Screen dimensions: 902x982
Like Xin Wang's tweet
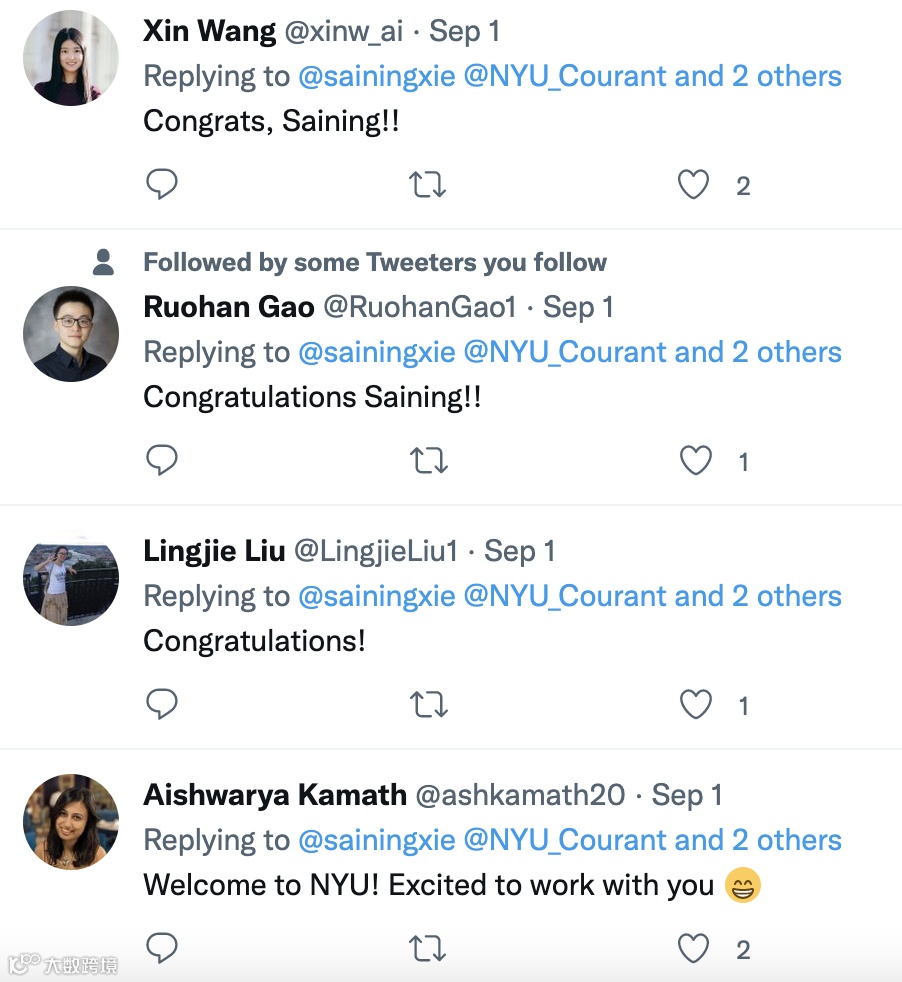pyautogui.click(x=694, y=185)
